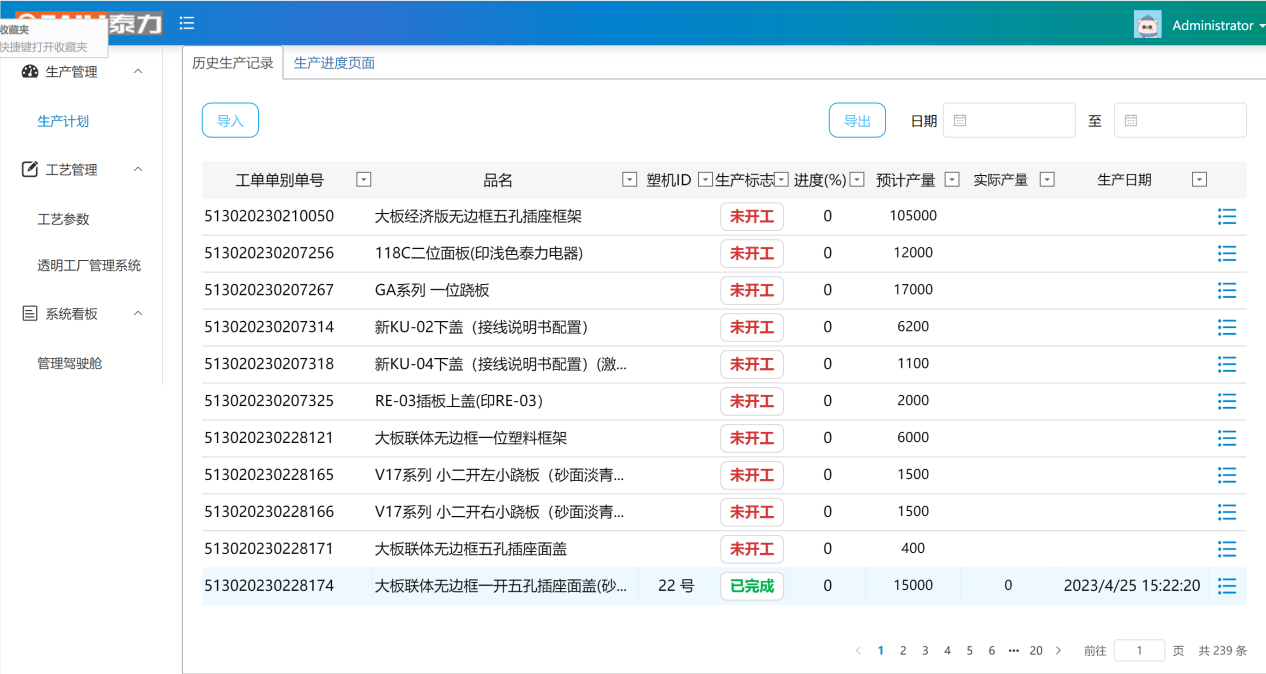Open filter dropdown for 塑机ID column
The height and width of the screenshot is (674, 1266).
coord(705,180)
